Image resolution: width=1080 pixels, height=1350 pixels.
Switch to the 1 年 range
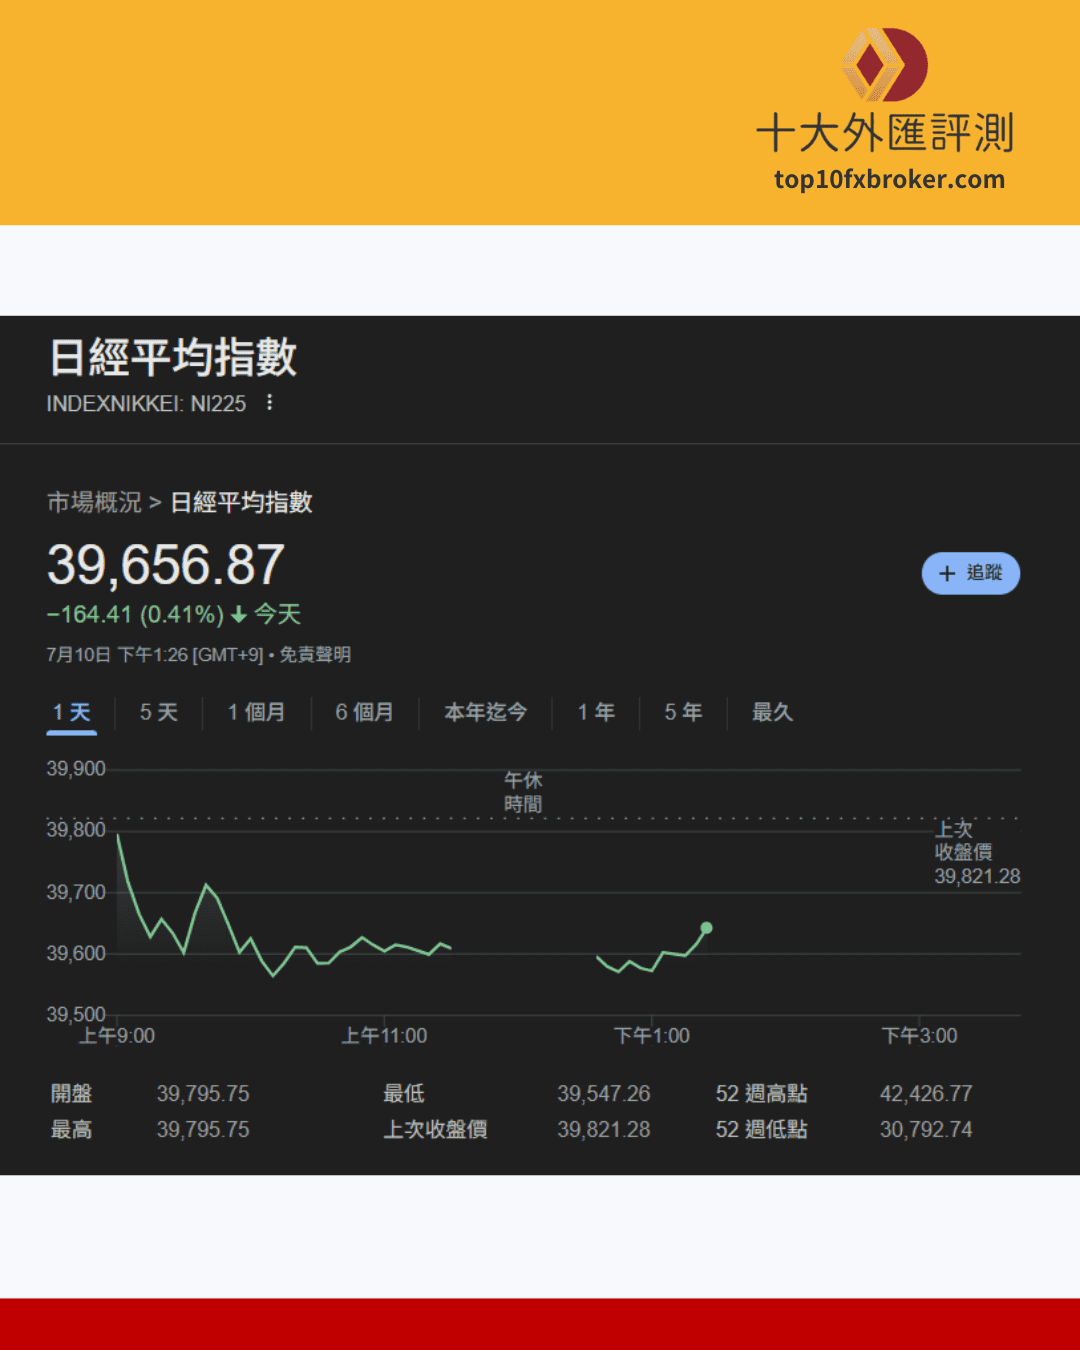click(x=596, y=712)
